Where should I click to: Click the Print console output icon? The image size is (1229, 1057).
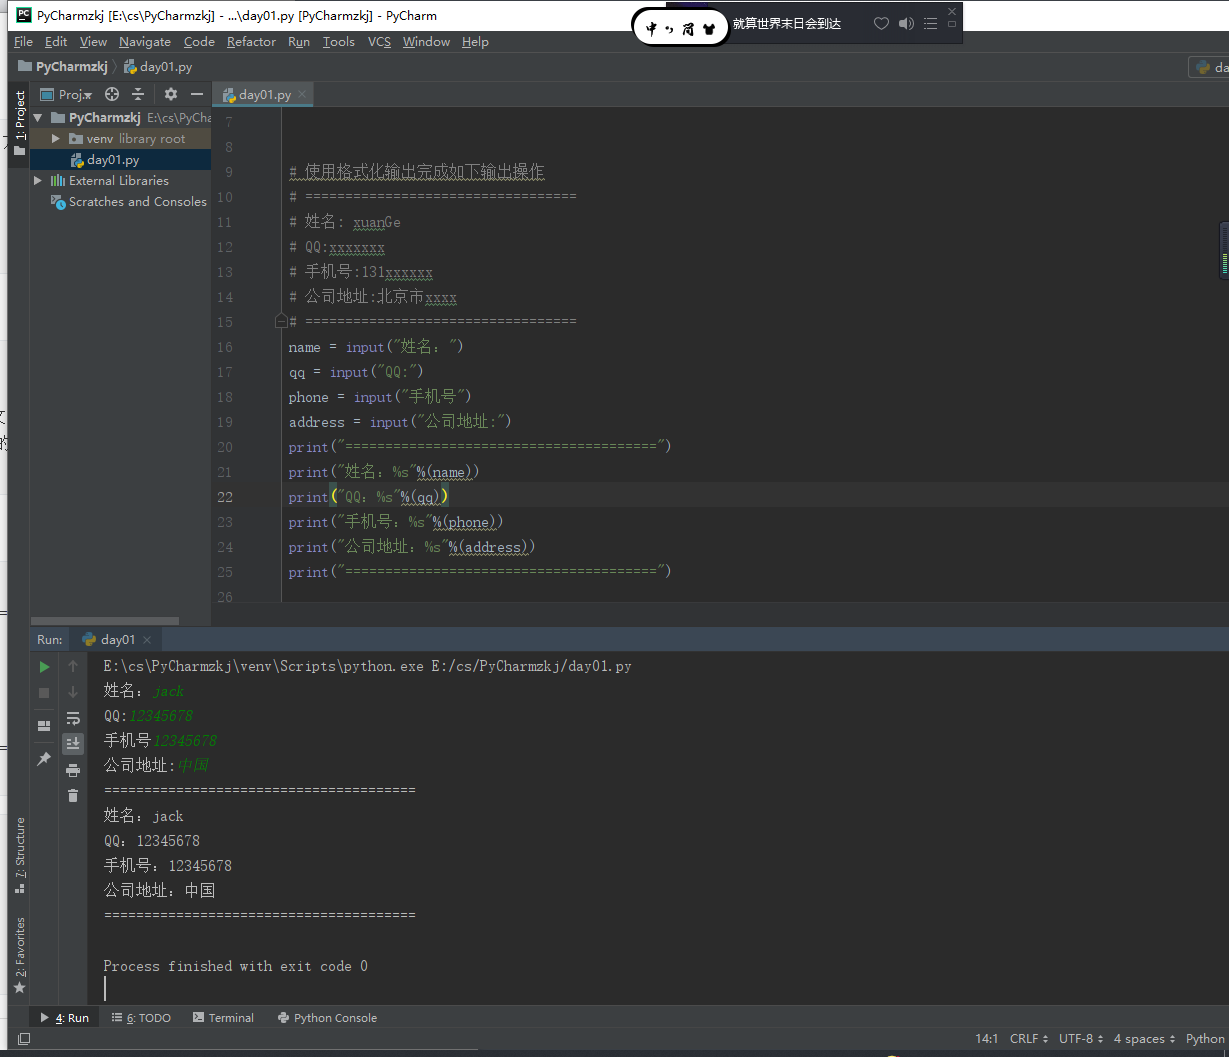73,770
